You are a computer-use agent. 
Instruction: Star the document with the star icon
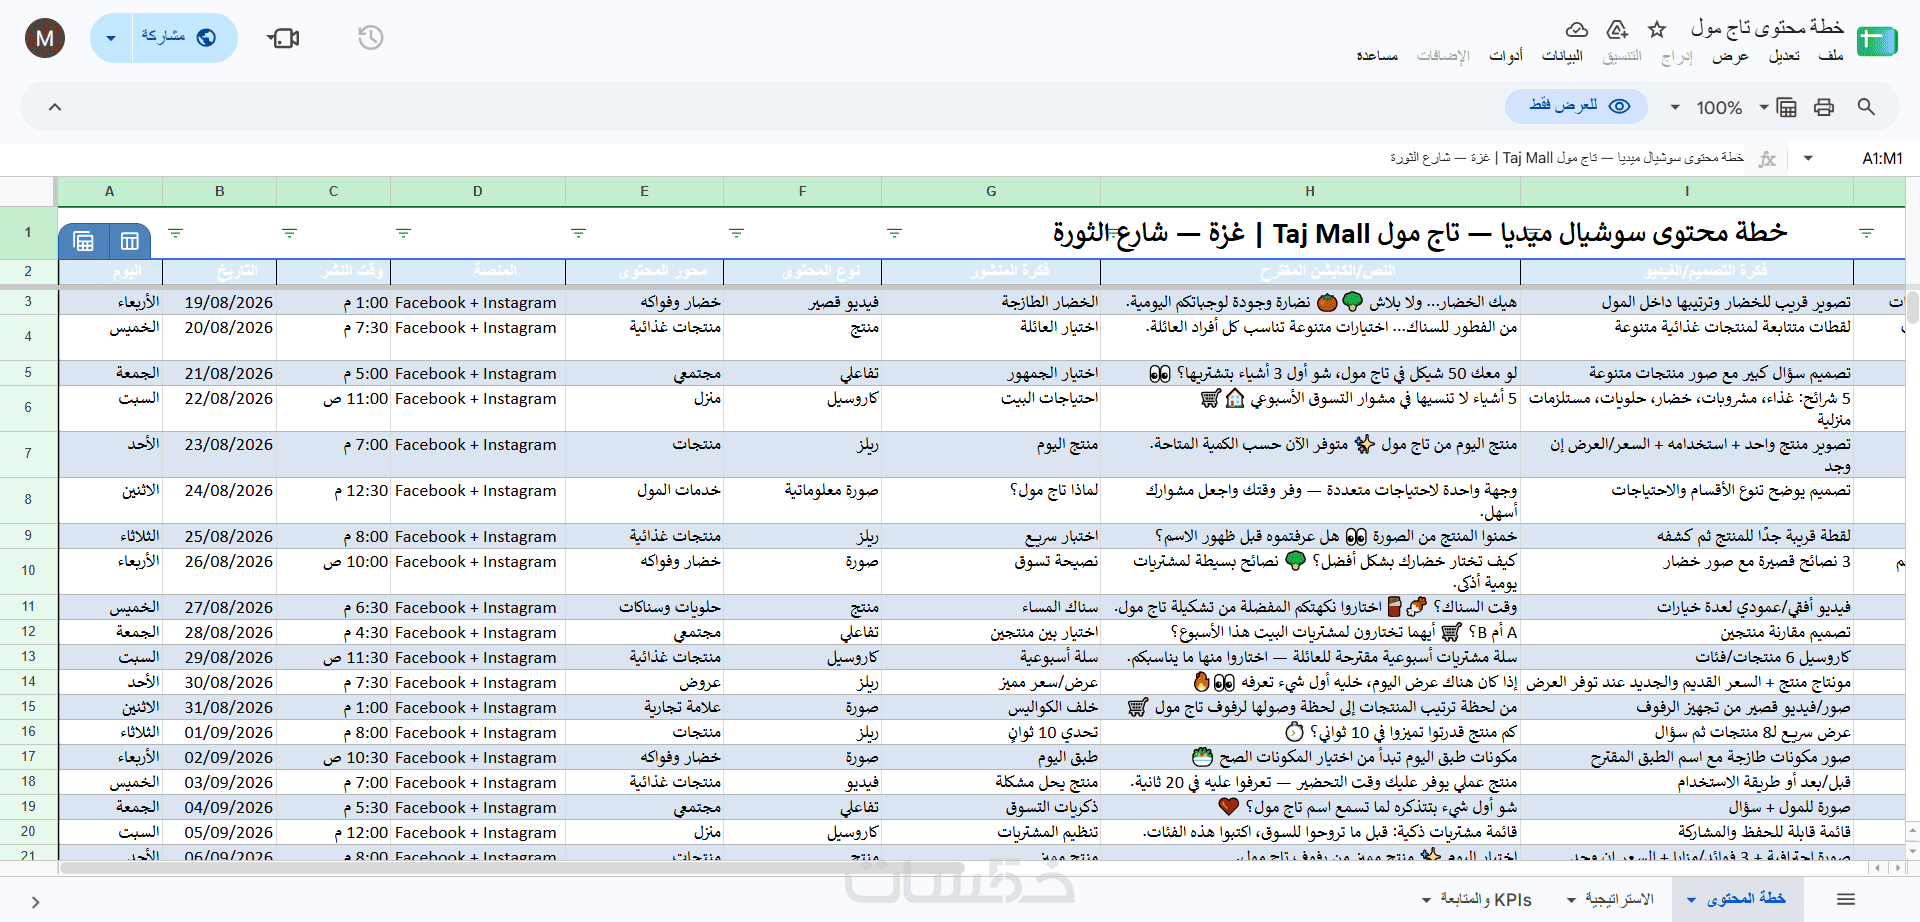(x=1657, y=29)
